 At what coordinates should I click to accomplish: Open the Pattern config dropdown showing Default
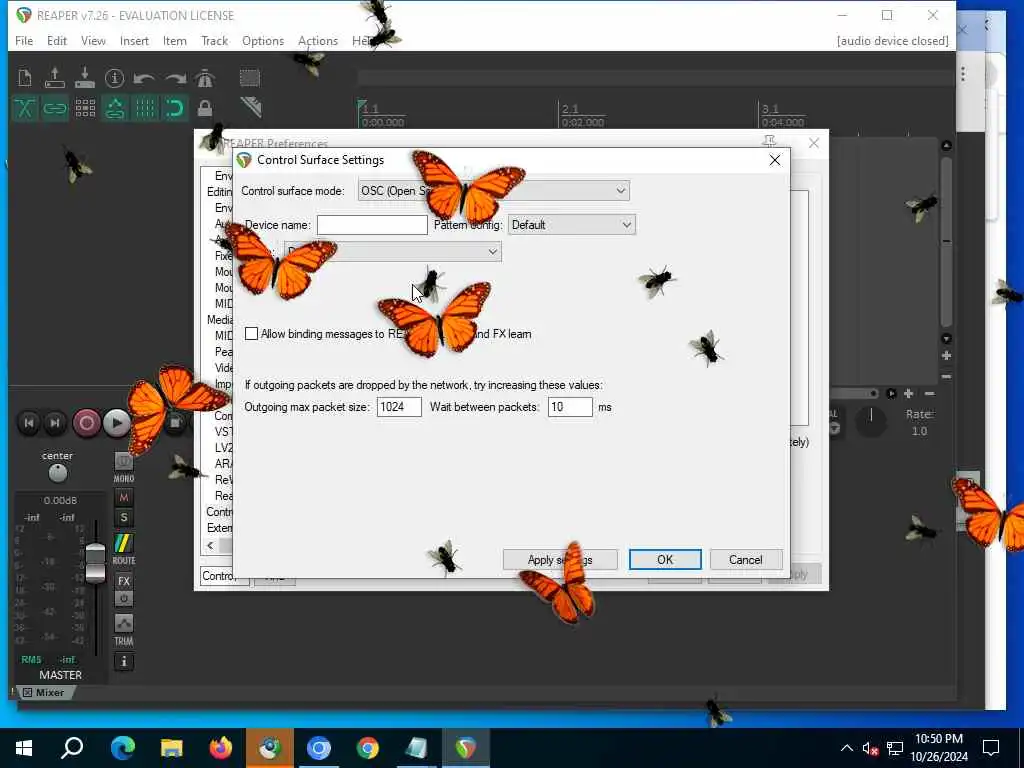(571, 225)
